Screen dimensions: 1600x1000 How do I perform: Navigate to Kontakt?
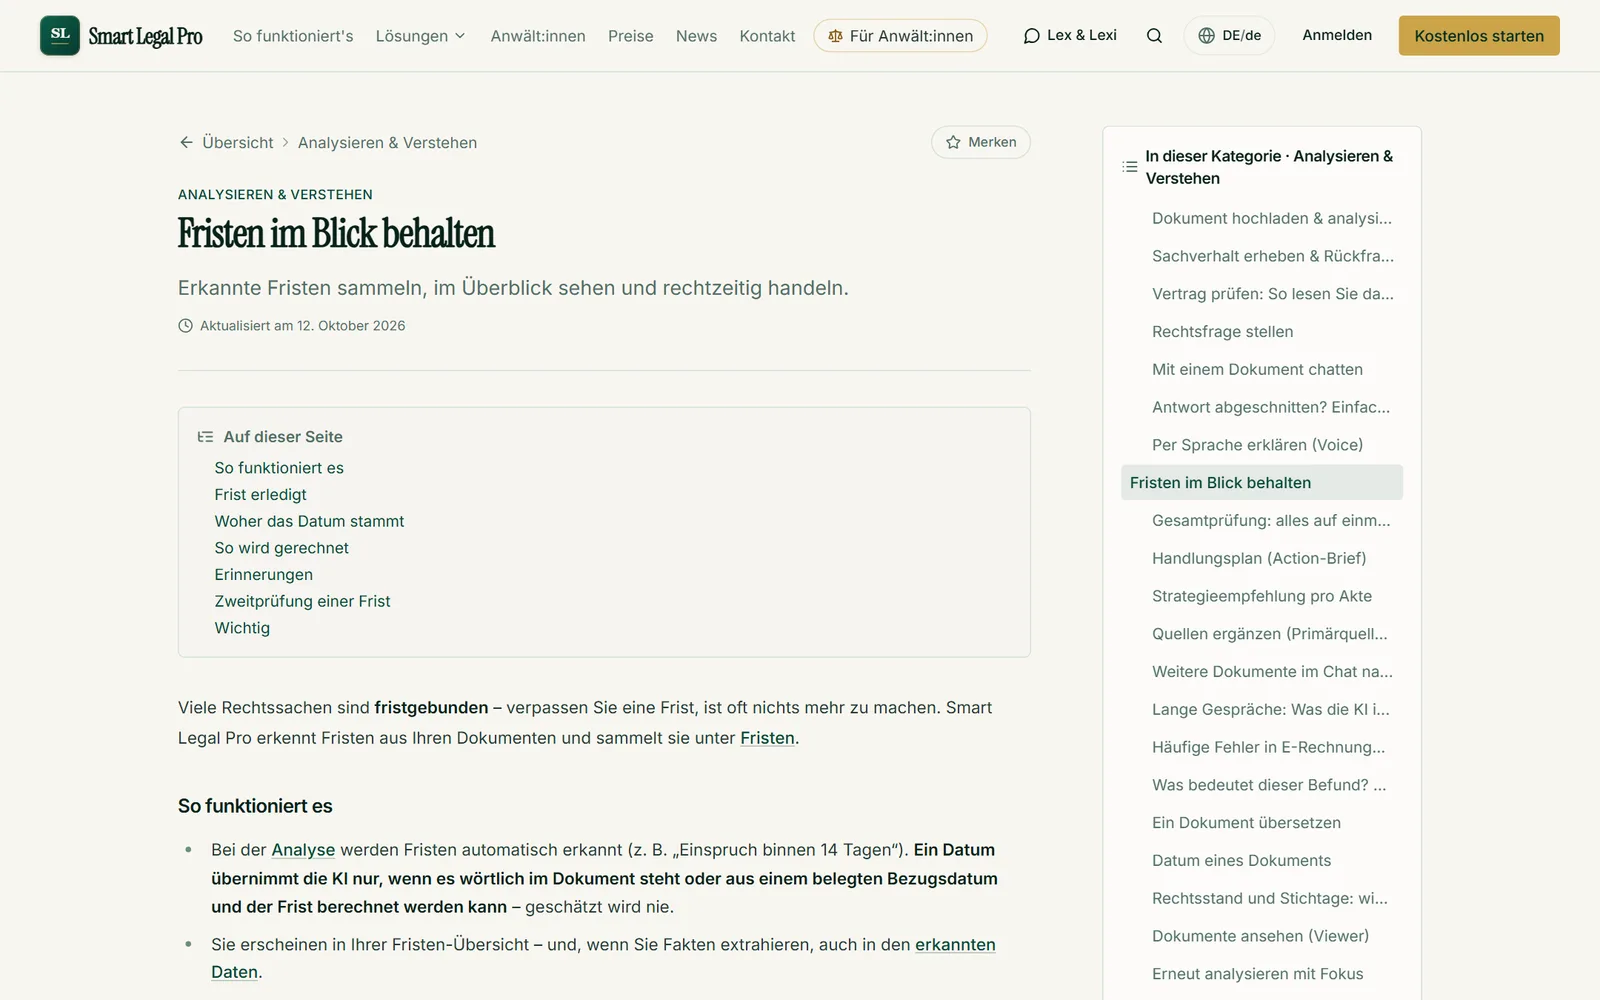coord(767,36)
